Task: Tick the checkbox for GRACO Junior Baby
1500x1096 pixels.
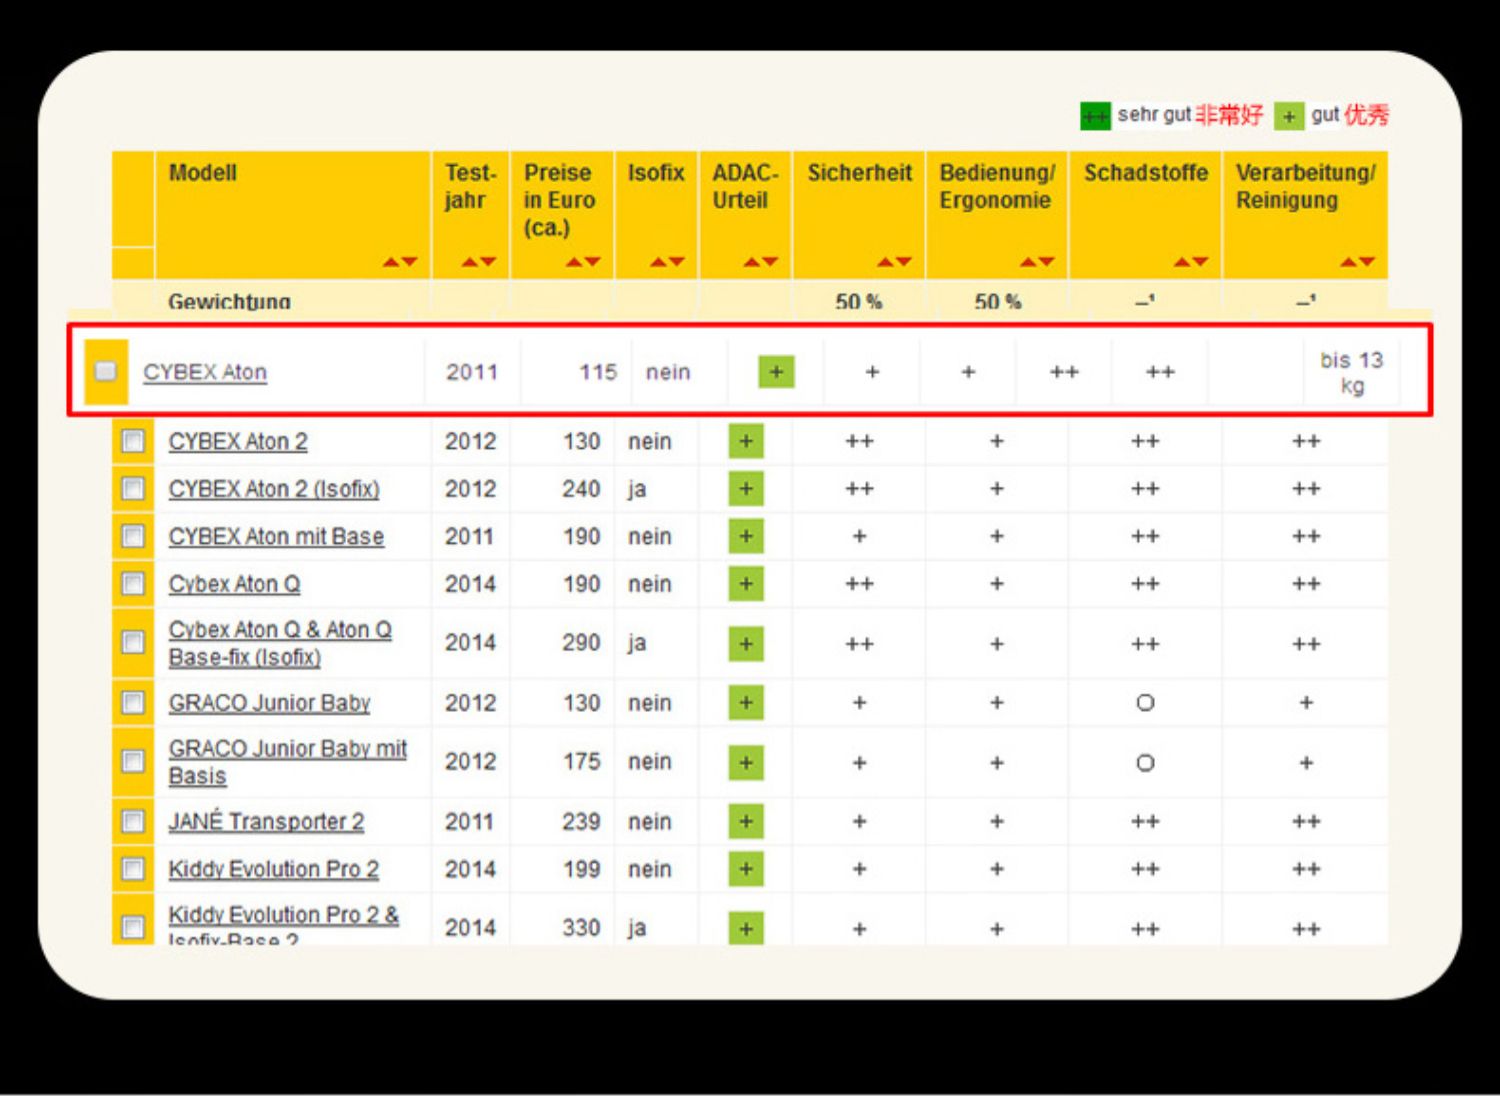Action: pos(133,703)
